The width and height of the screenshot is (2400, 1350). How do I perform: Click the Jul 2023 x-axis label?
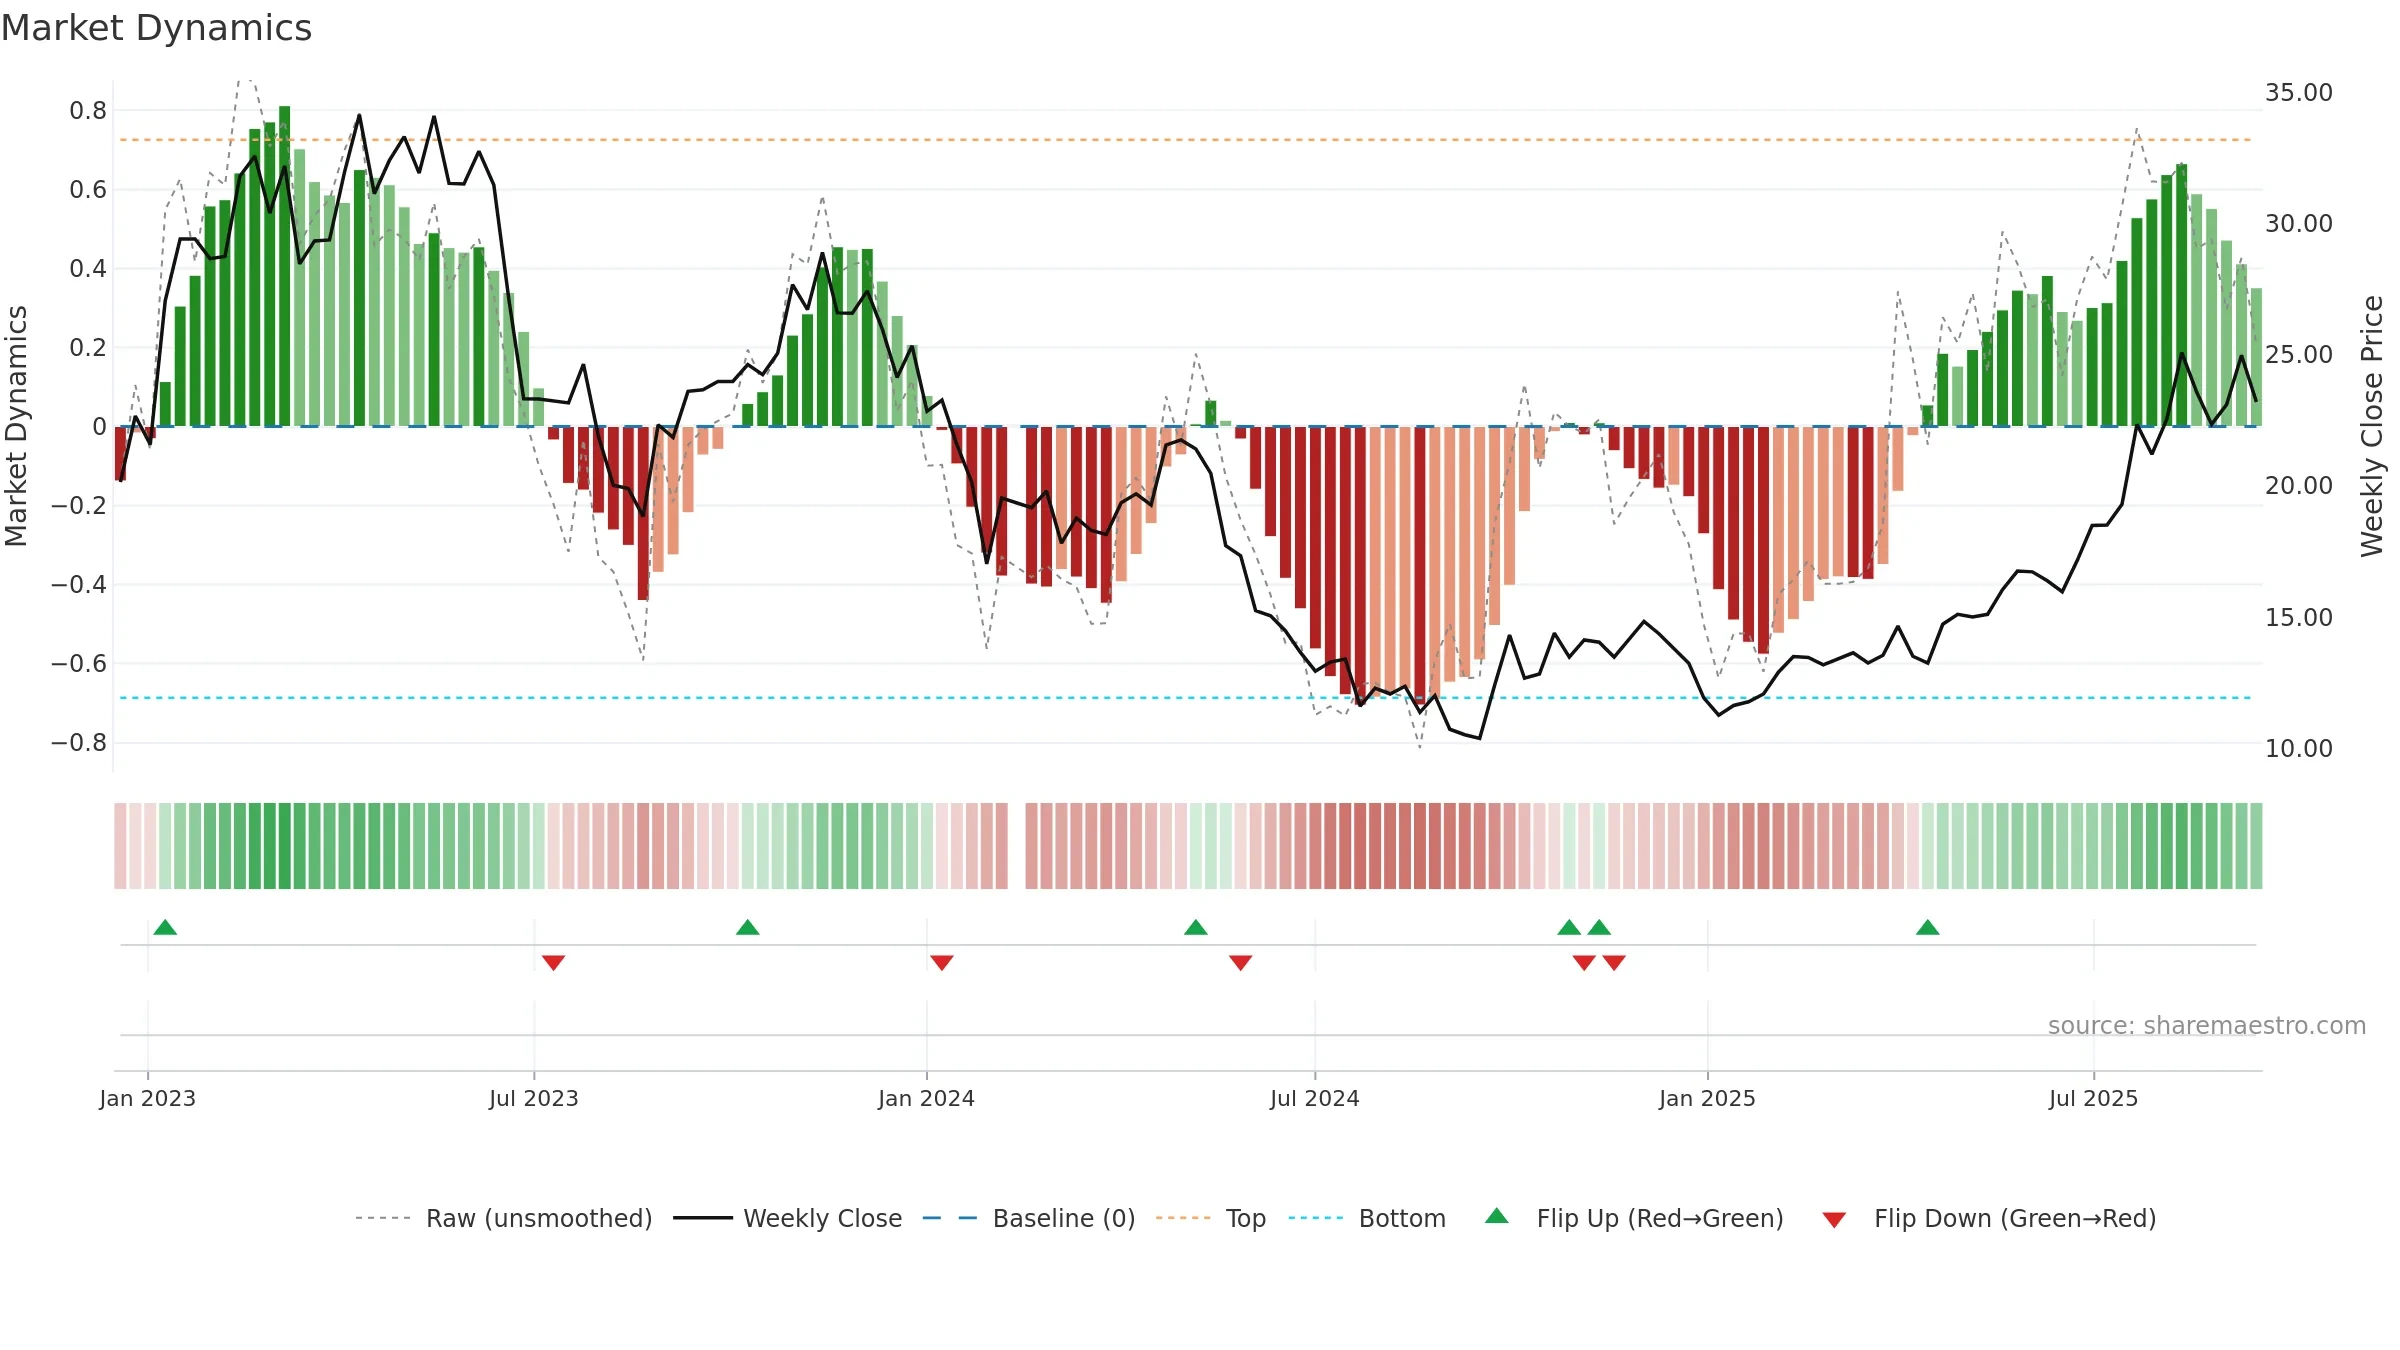[x=534, y=1098]
